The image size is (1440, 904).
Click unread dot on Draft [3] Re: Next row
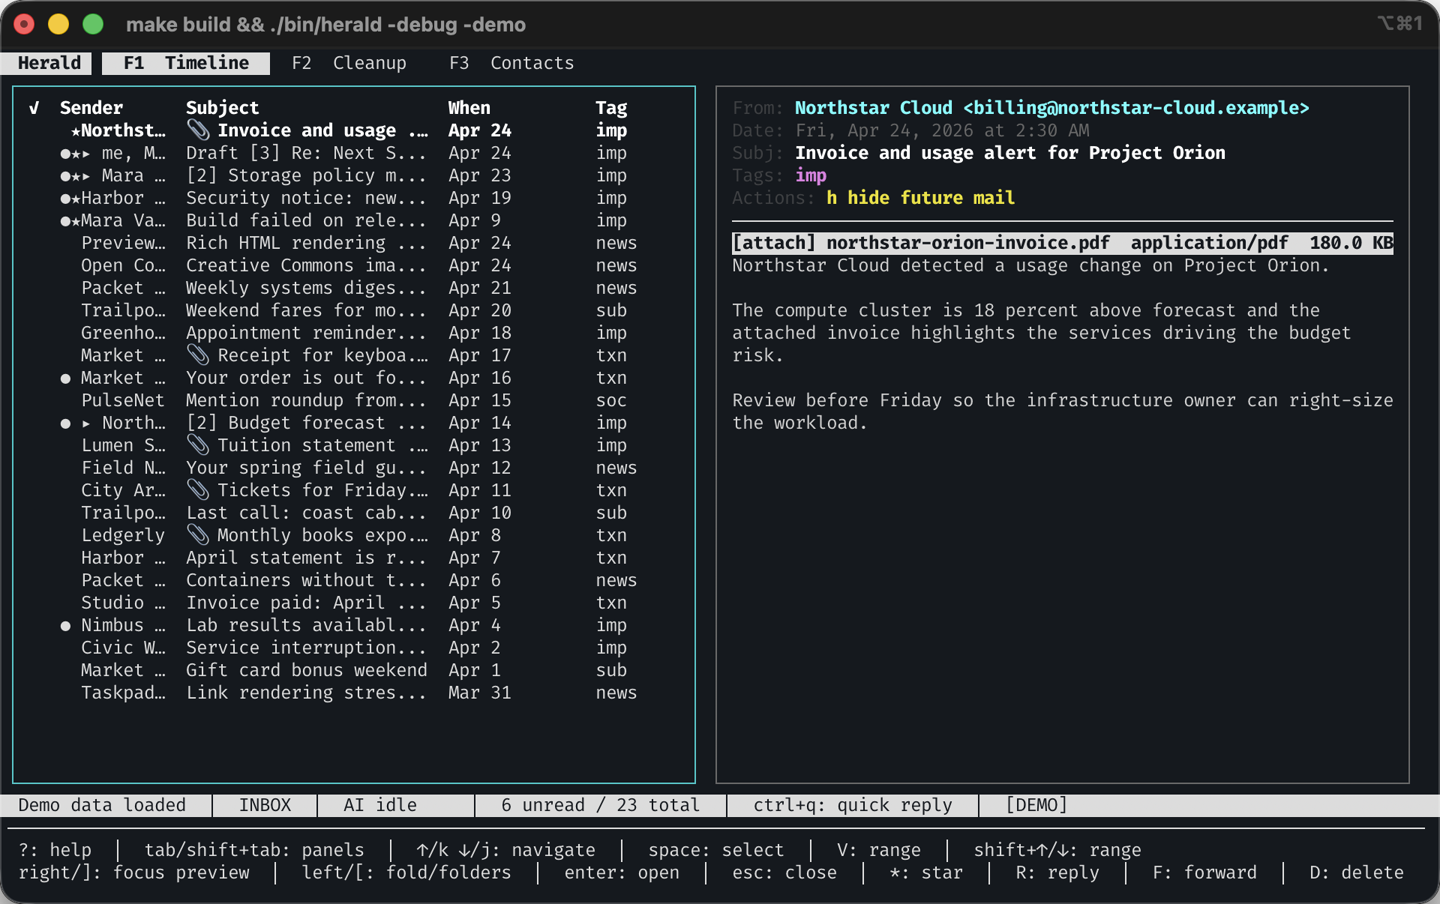65,154
